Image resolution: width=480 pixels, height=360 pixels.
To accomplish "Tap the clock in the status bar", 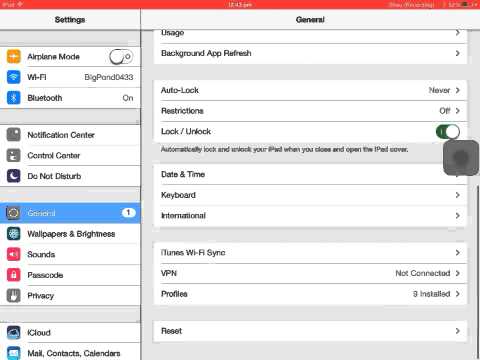I will point(240,4).
